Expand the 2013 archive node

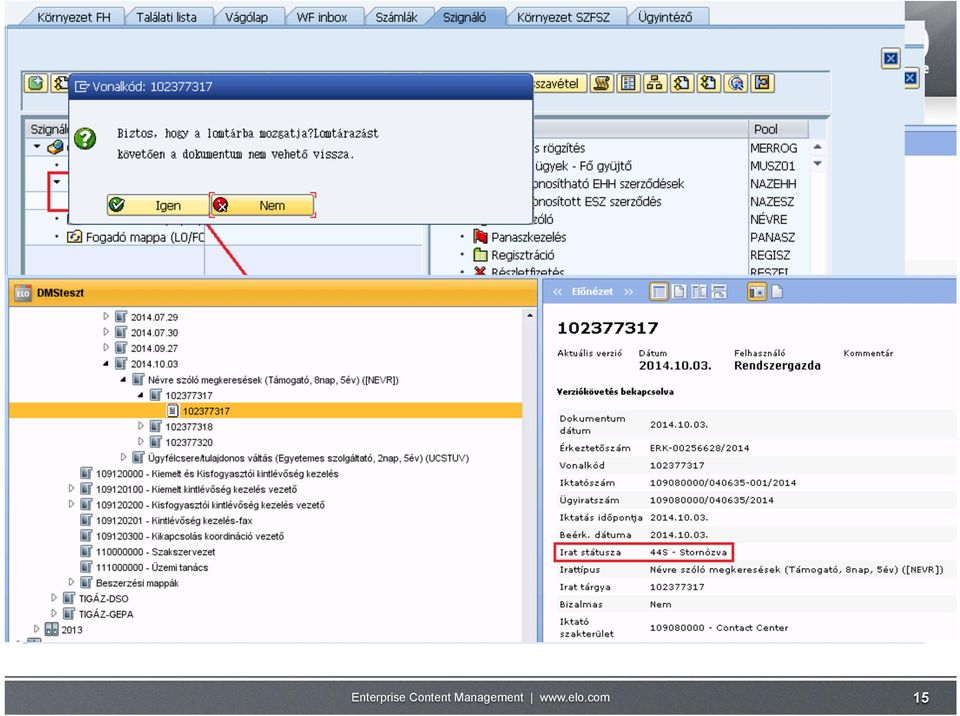[36, 629]
